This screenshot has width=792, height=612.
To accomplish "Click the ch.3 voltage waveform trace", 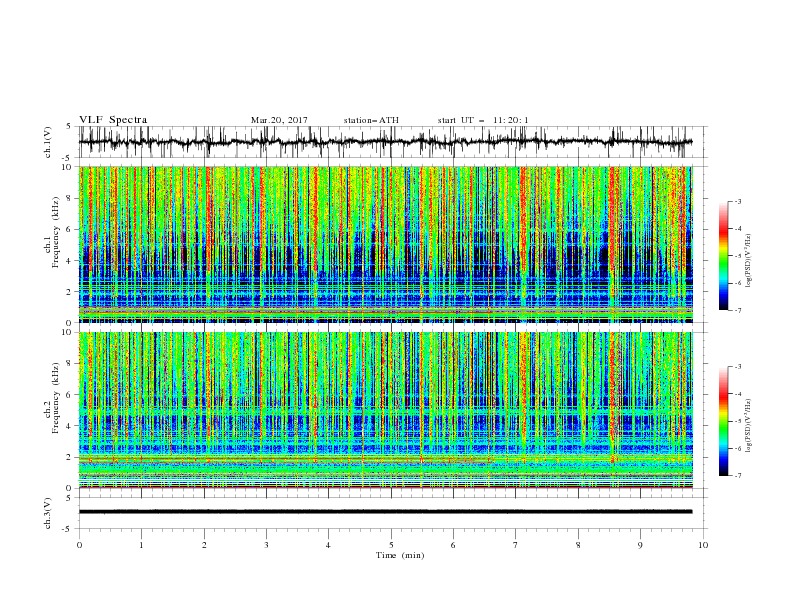I will point(385,512).
